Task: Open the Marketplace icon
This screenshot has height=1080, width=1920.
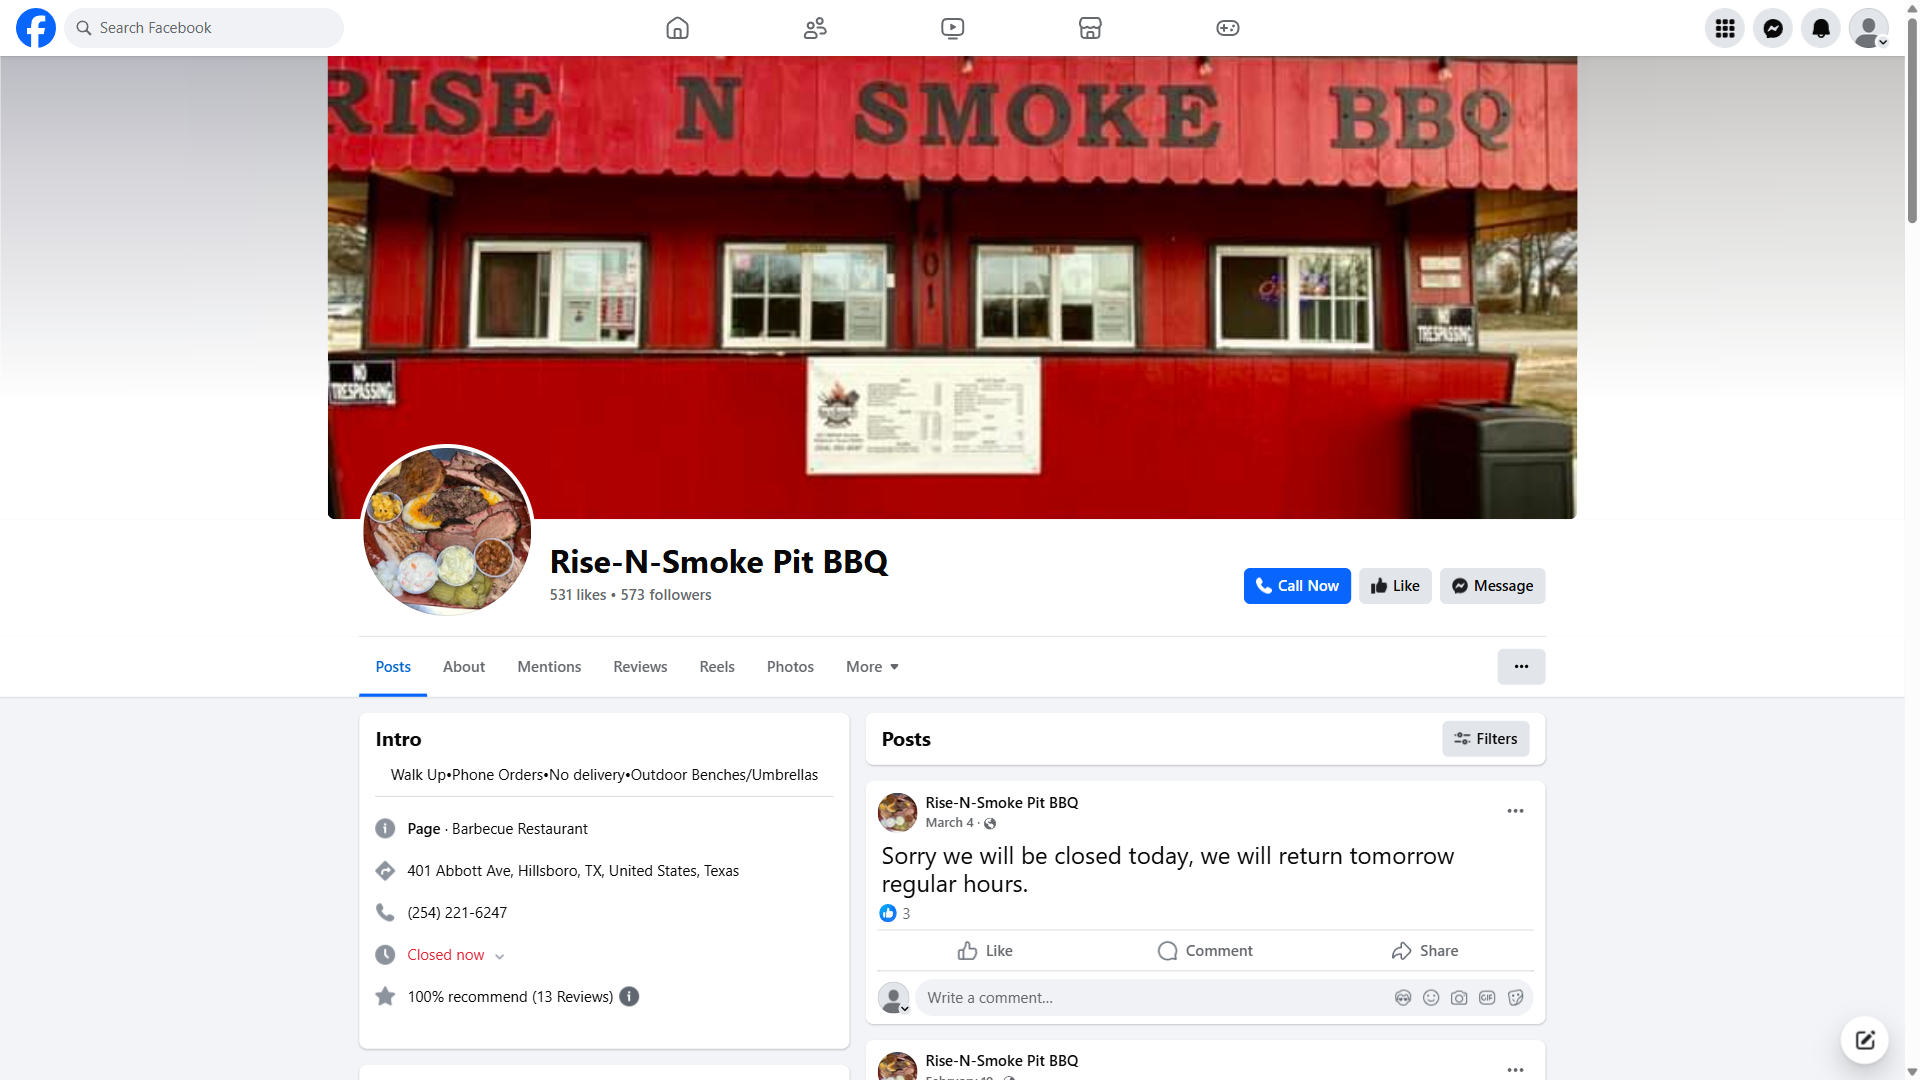Action: tap(1090, 28)
